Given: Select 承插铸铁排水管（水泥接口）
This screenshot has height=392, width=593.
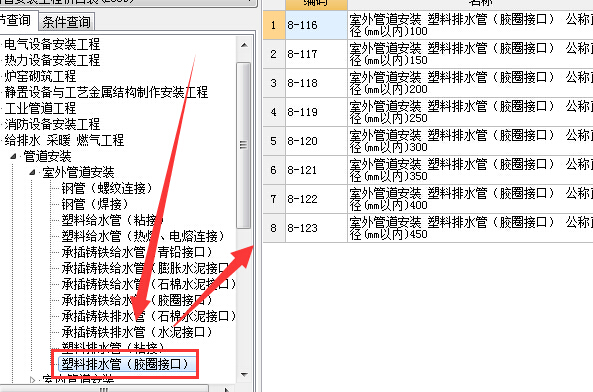Looking at the screenshot, I should tap(137, 332).
